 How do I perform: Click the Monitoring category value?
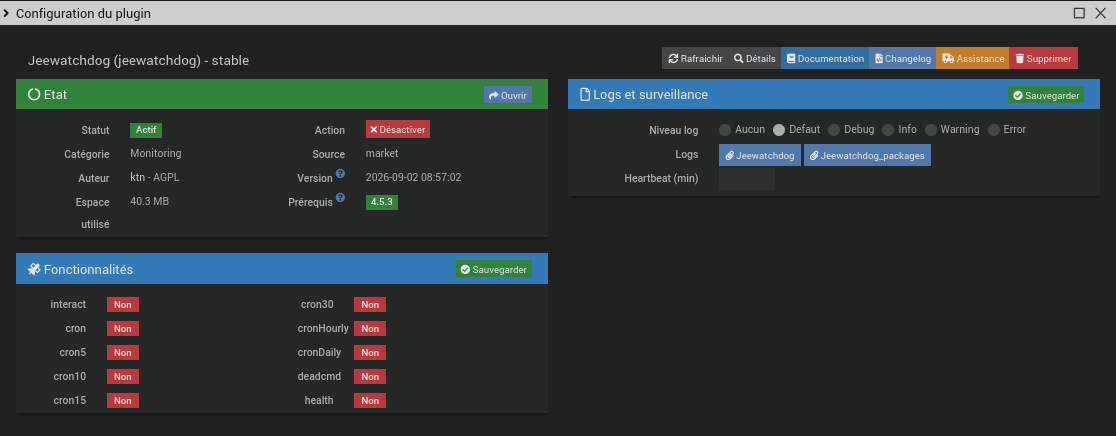(156, 153)
